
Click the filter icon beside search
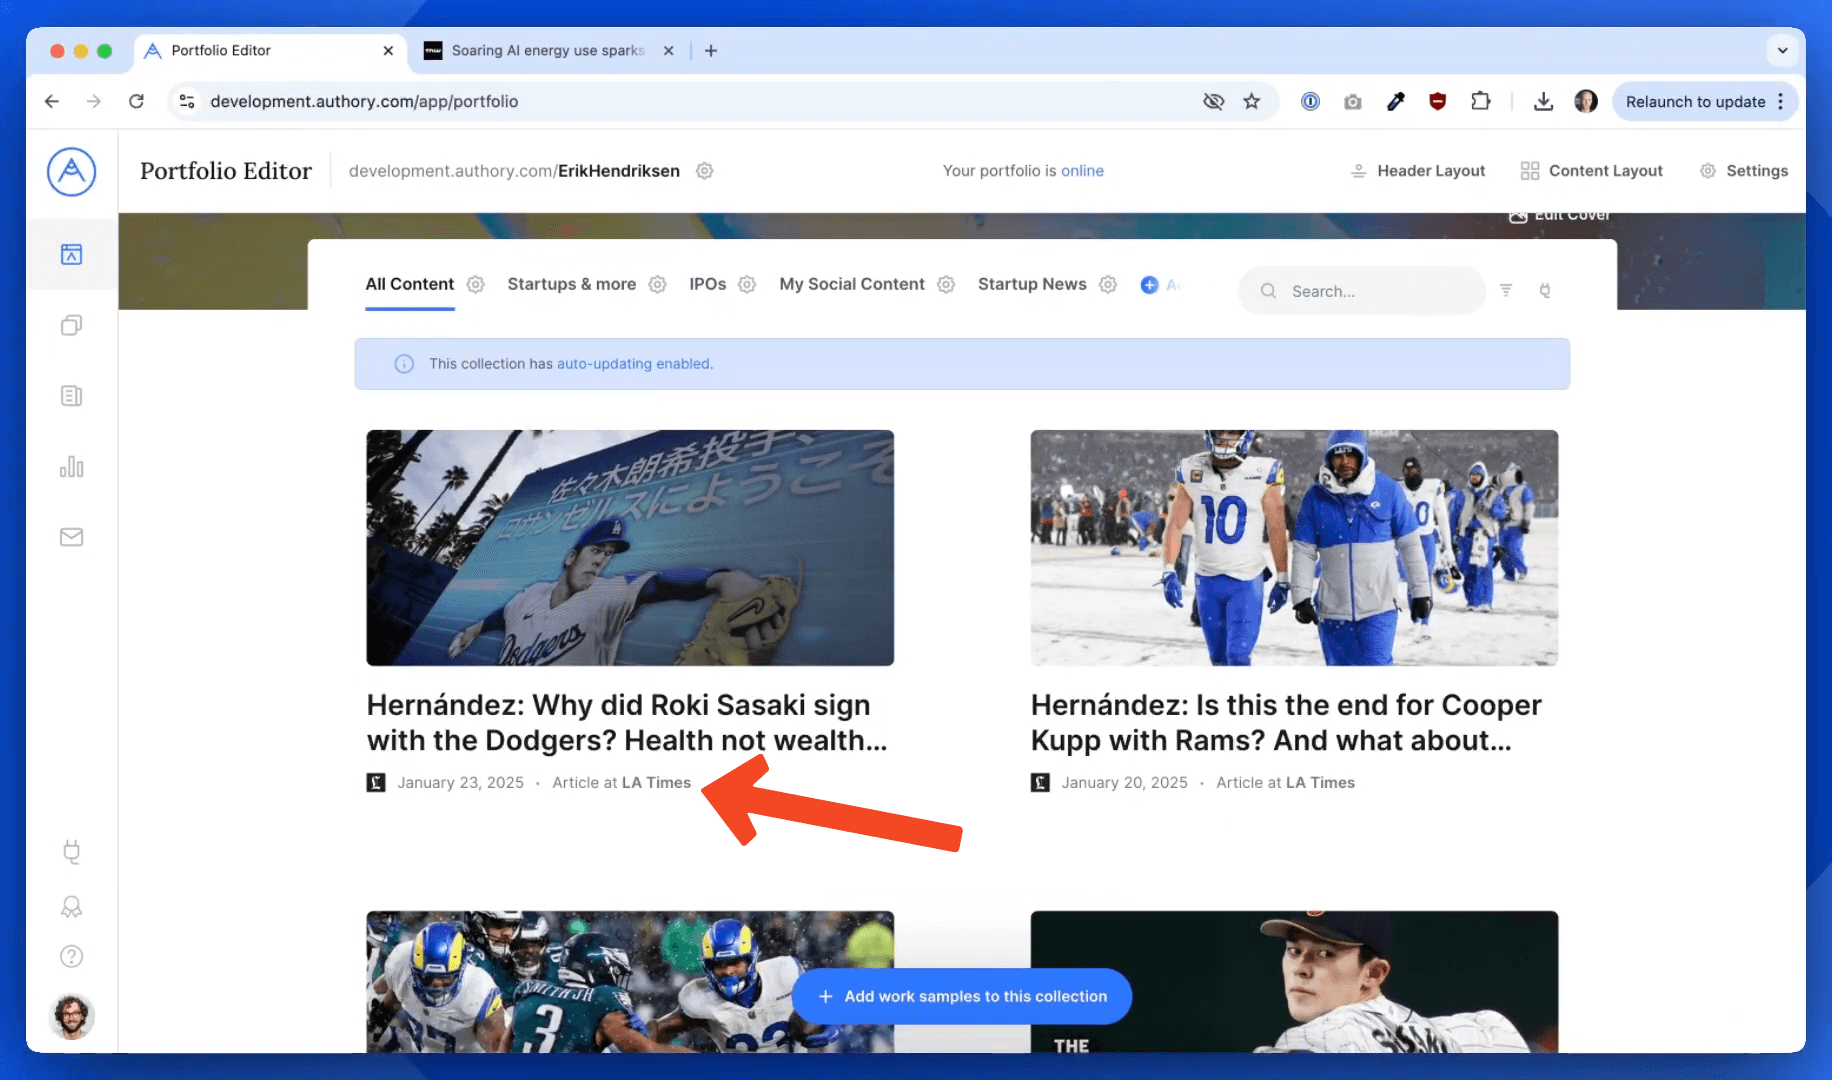[1506, 290]
